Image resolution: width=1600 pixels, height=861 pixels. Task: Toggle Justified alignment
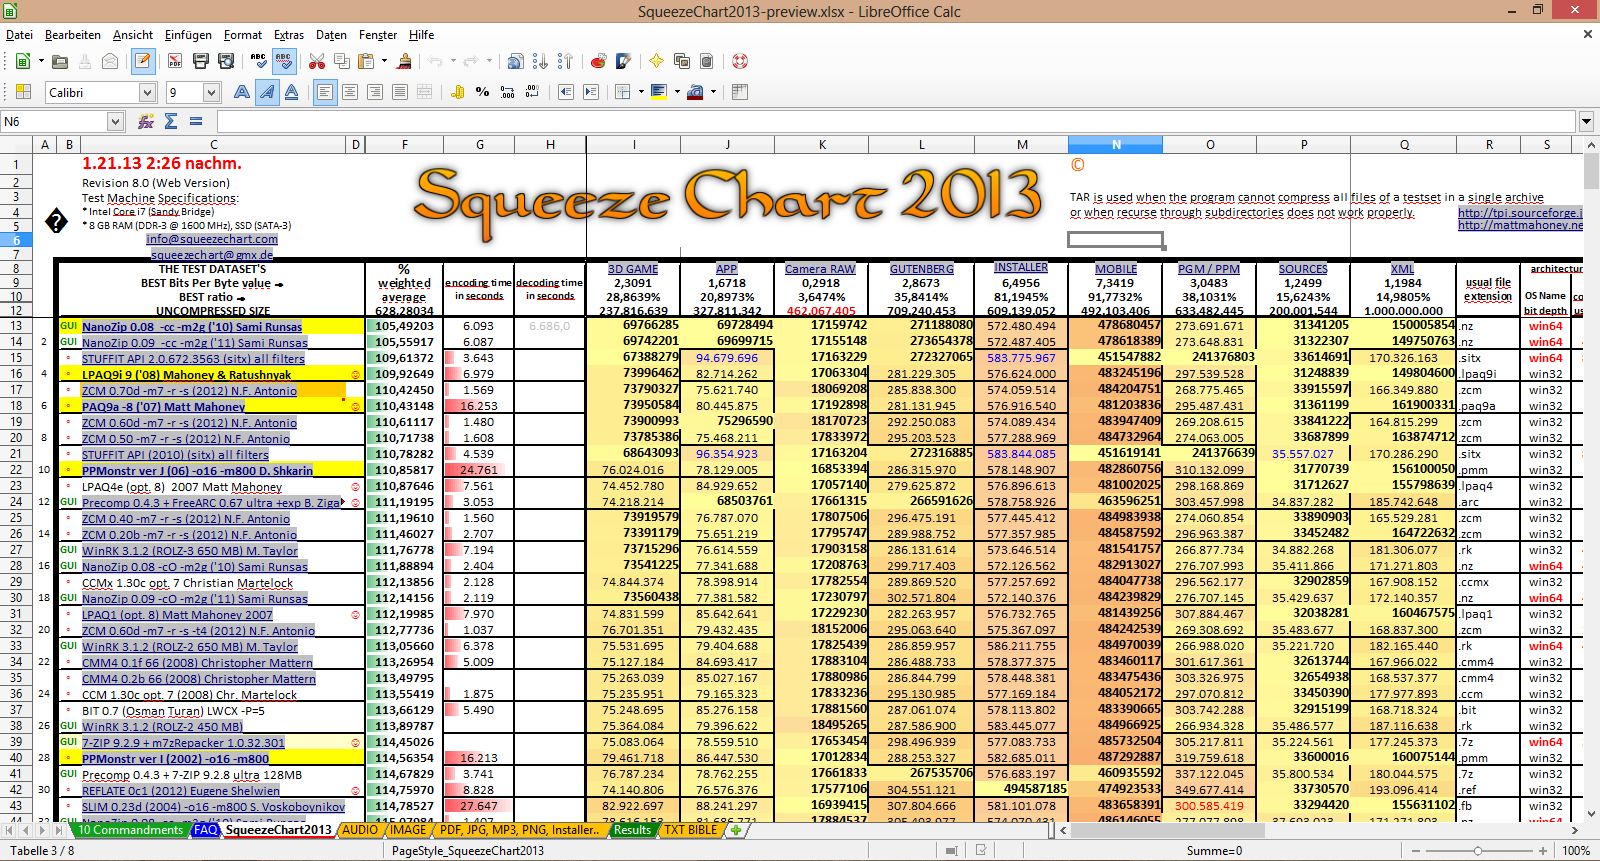click(x=400, y=92)
